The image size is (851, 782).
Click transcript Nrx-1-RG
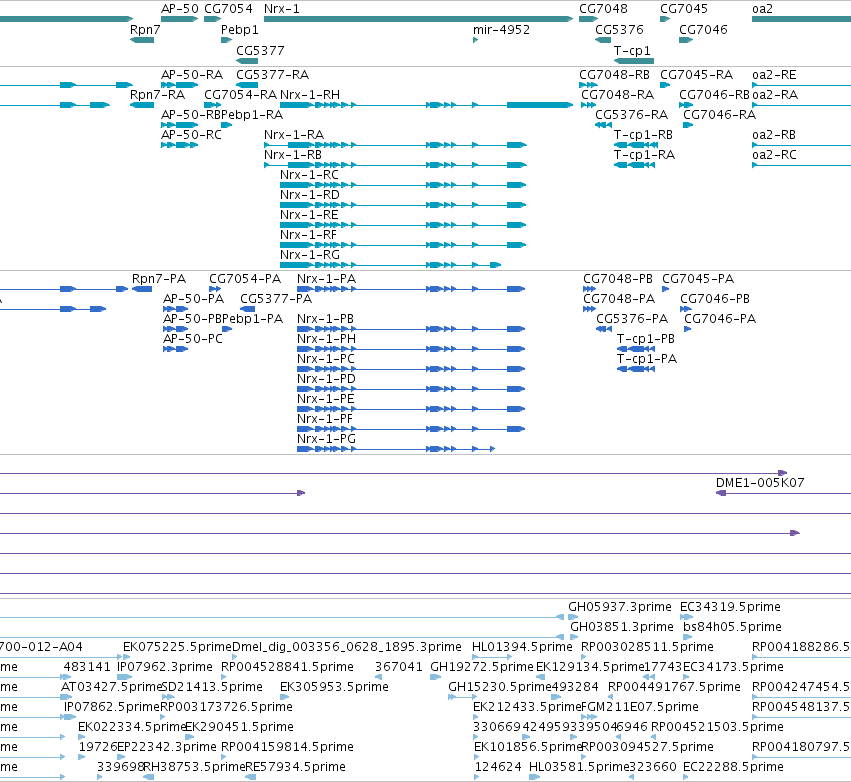pos(310,255)
